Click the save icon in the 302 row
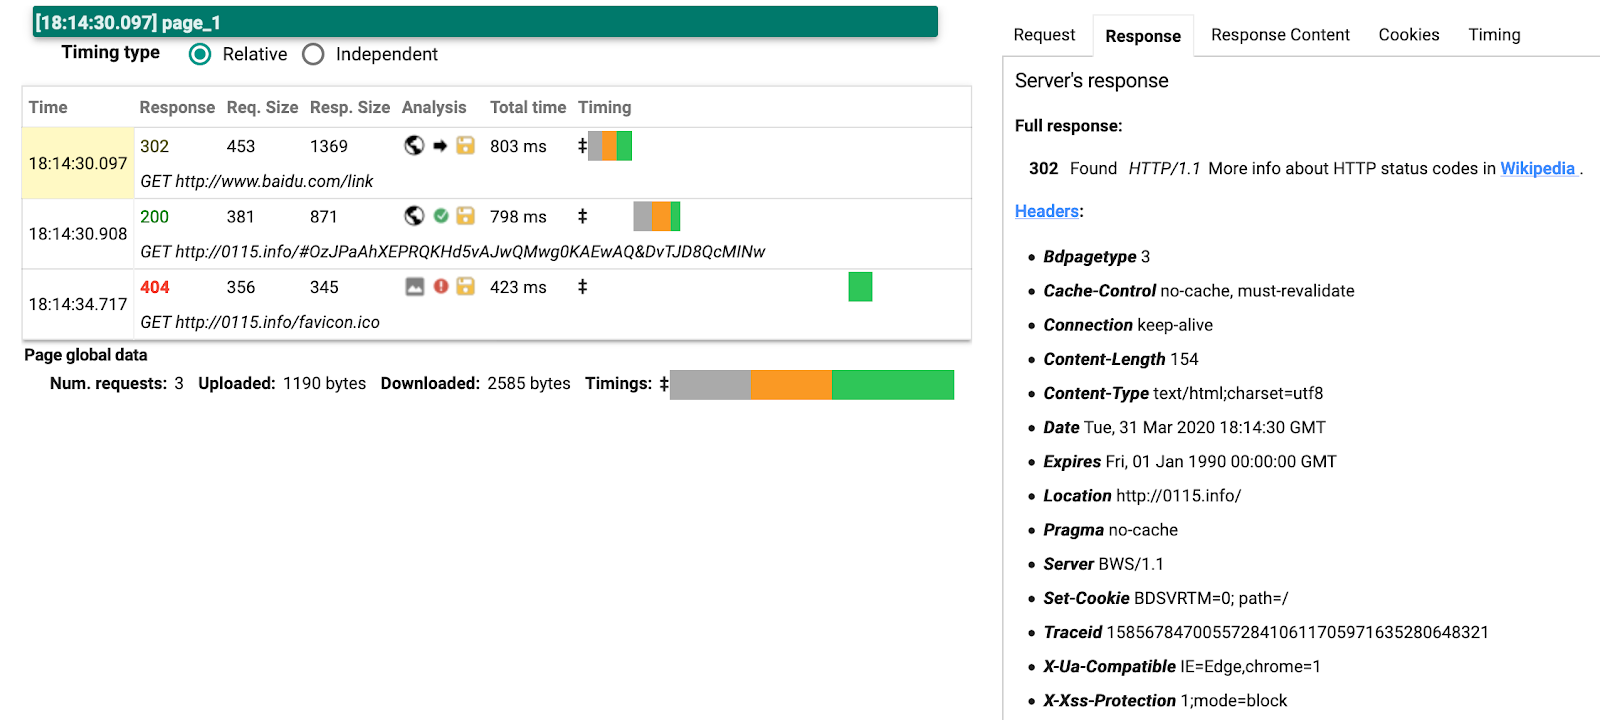The width and height of the screenshot is (1600, 720). pyautogui.click(x=466, y=146)
